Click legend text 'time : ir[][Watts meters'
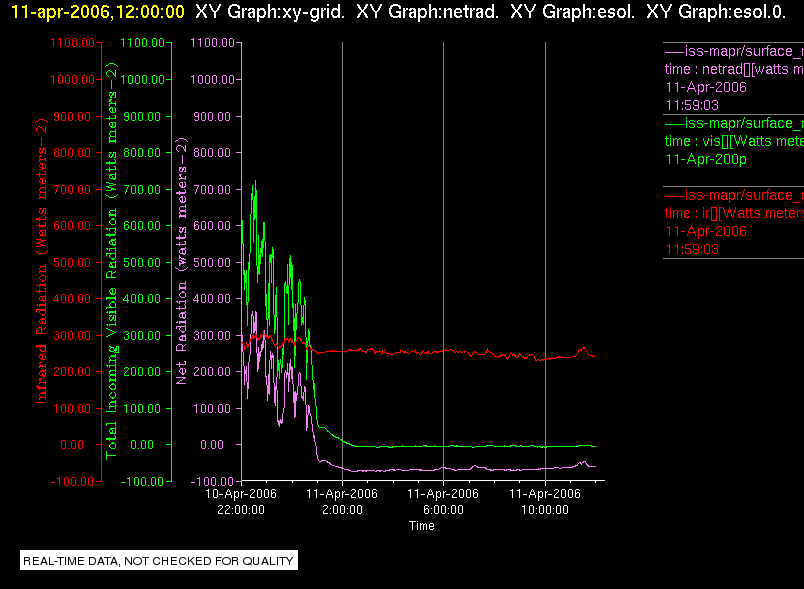This screenshot has height=589, width=804. pos(734,213)
